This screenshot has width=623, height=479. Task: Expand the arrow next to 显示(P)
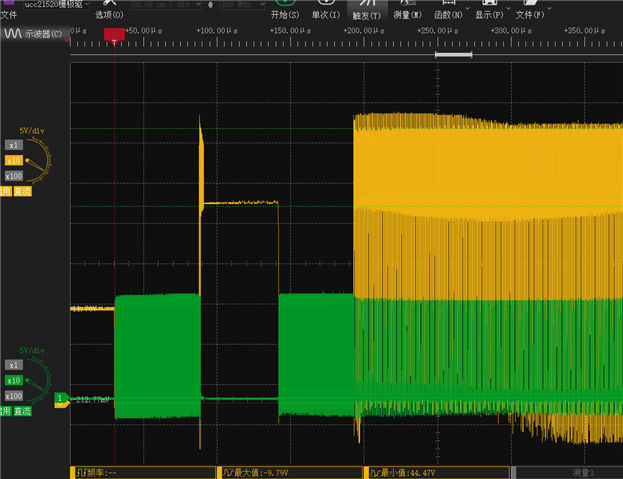pyautogui.click(x=509, y=8)
